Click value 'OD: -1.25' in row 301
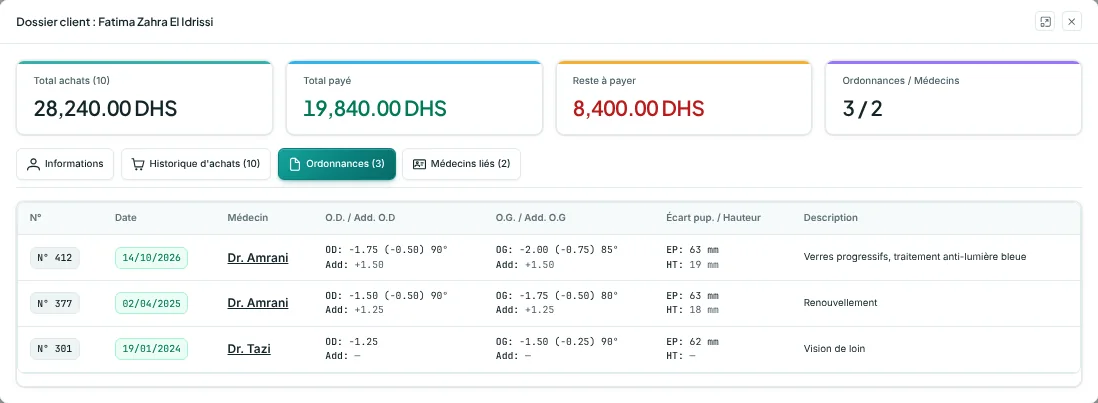 (x=352, y=341)
